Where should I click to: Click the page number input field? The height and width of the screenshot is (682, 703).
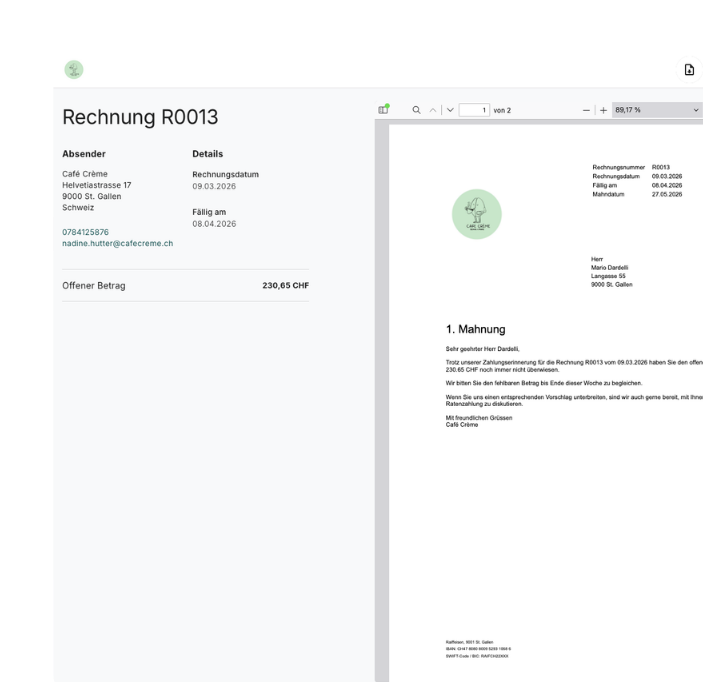pyautogui.click(x=474, y=110)
